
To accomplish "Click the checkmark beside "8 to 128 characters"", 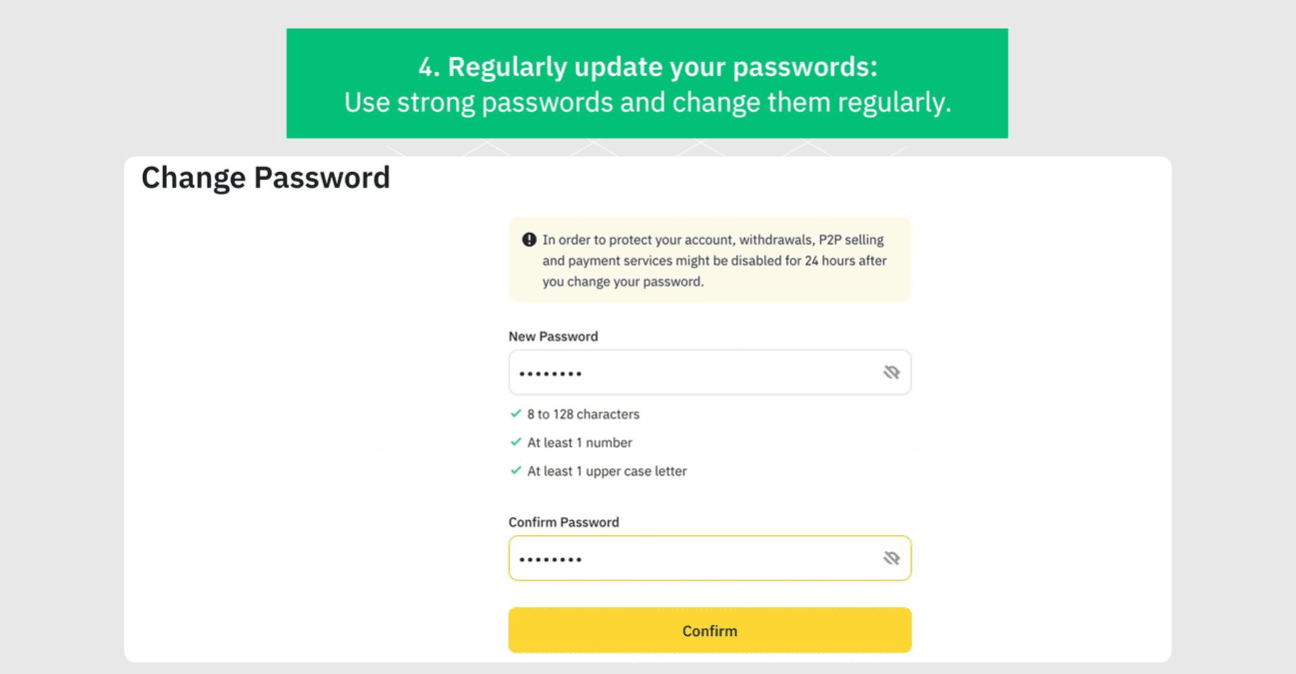I will point(516,414).
